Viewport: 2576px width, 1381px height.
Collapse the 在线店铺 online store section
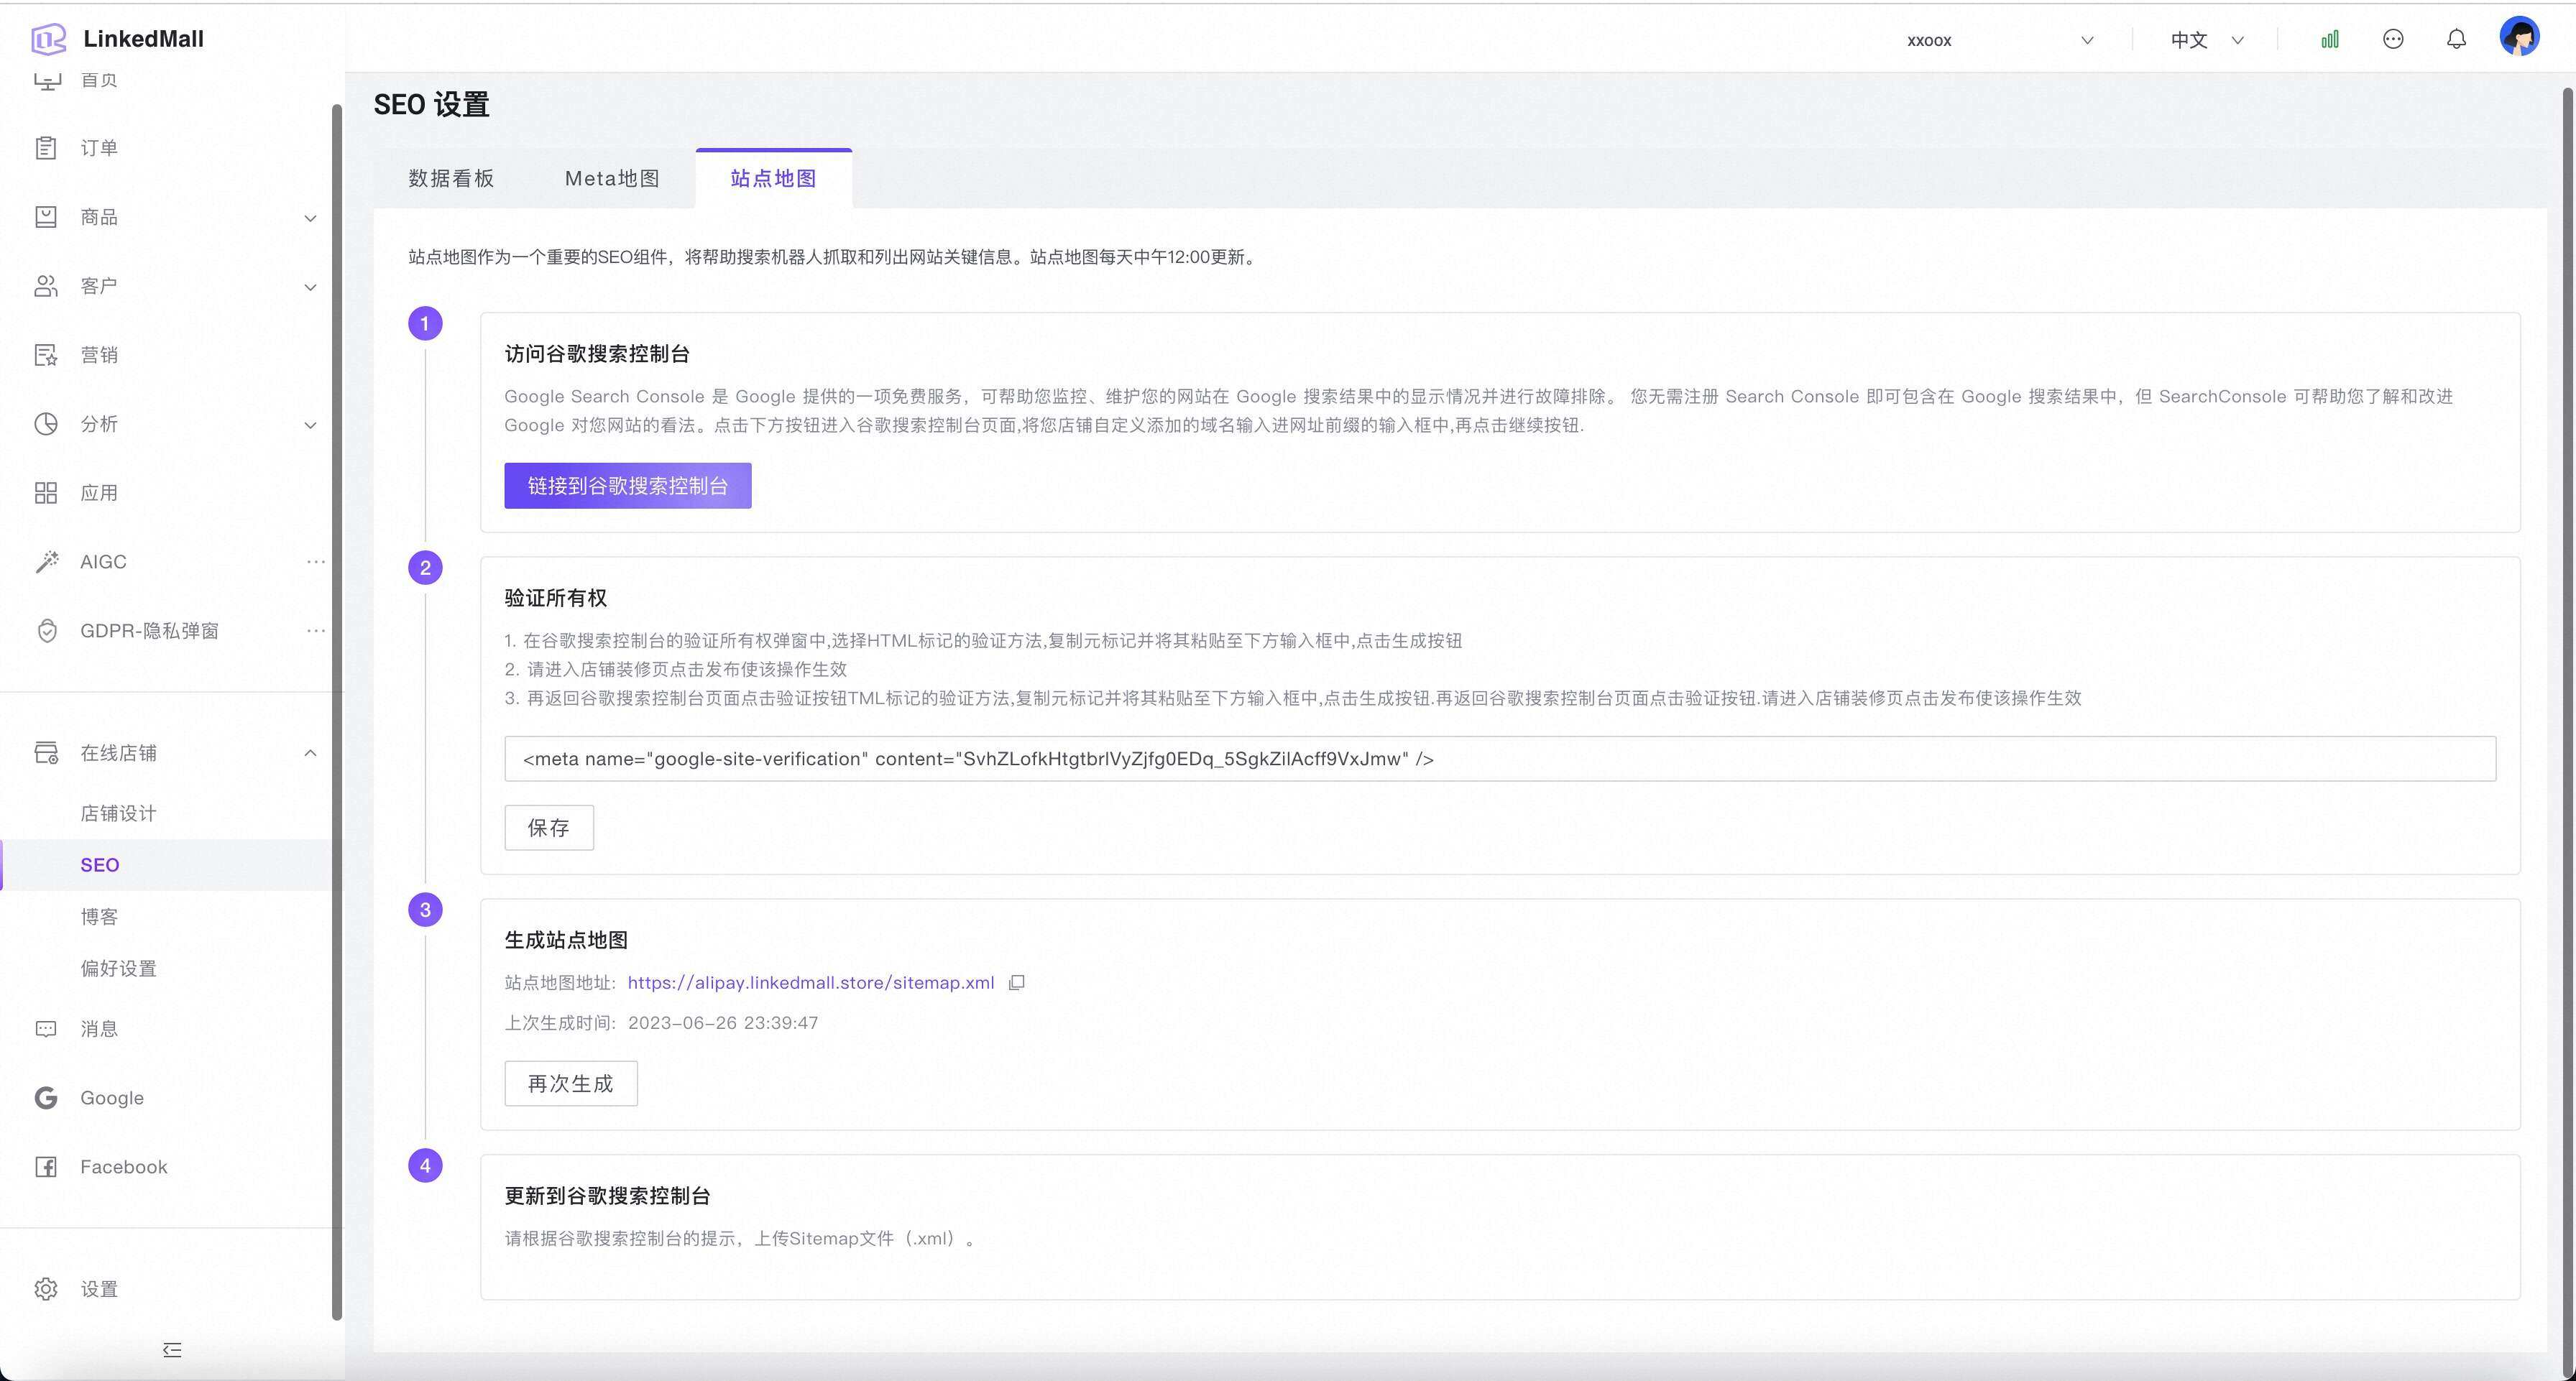click(310, 753)
